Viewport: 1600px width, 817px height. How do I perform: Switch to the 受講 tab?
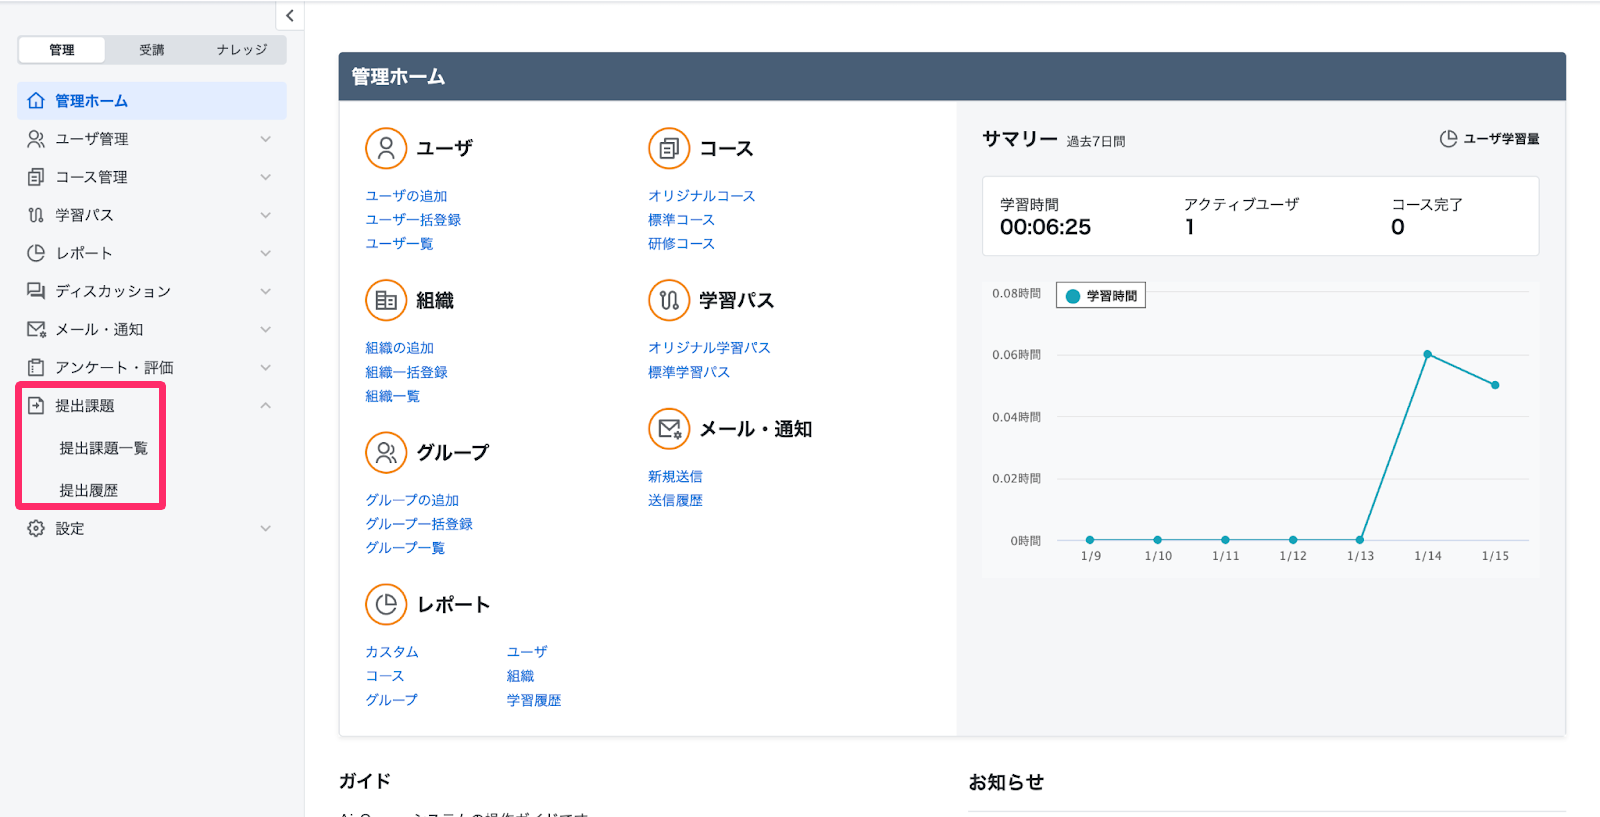point(152,50)
